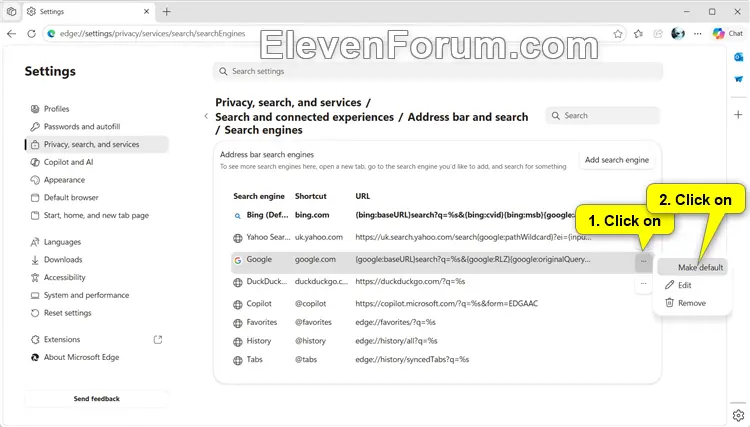
Task: Add this page to favorites star
Action: (x=618, y=33)
